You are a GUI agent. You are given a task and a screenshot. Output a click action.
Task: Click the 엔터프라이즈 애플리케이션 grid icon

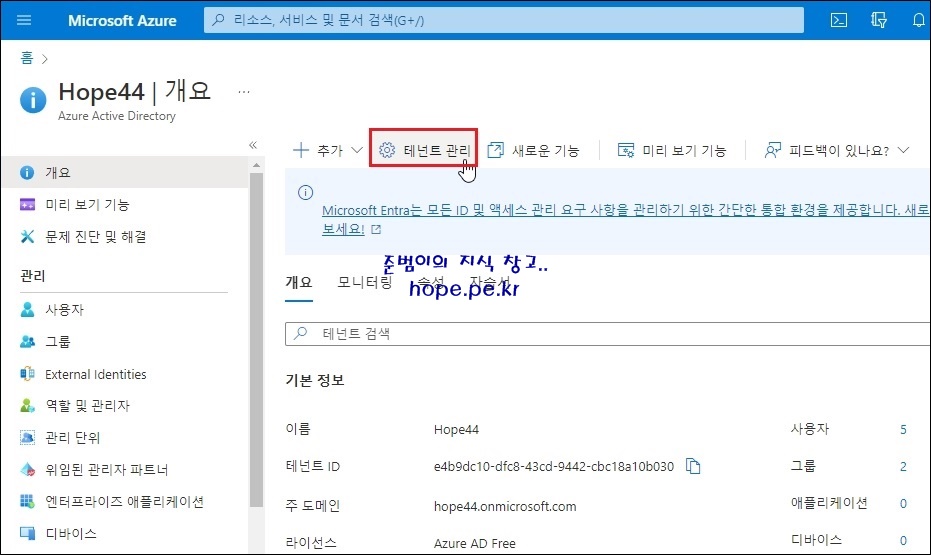click(27, 502)
